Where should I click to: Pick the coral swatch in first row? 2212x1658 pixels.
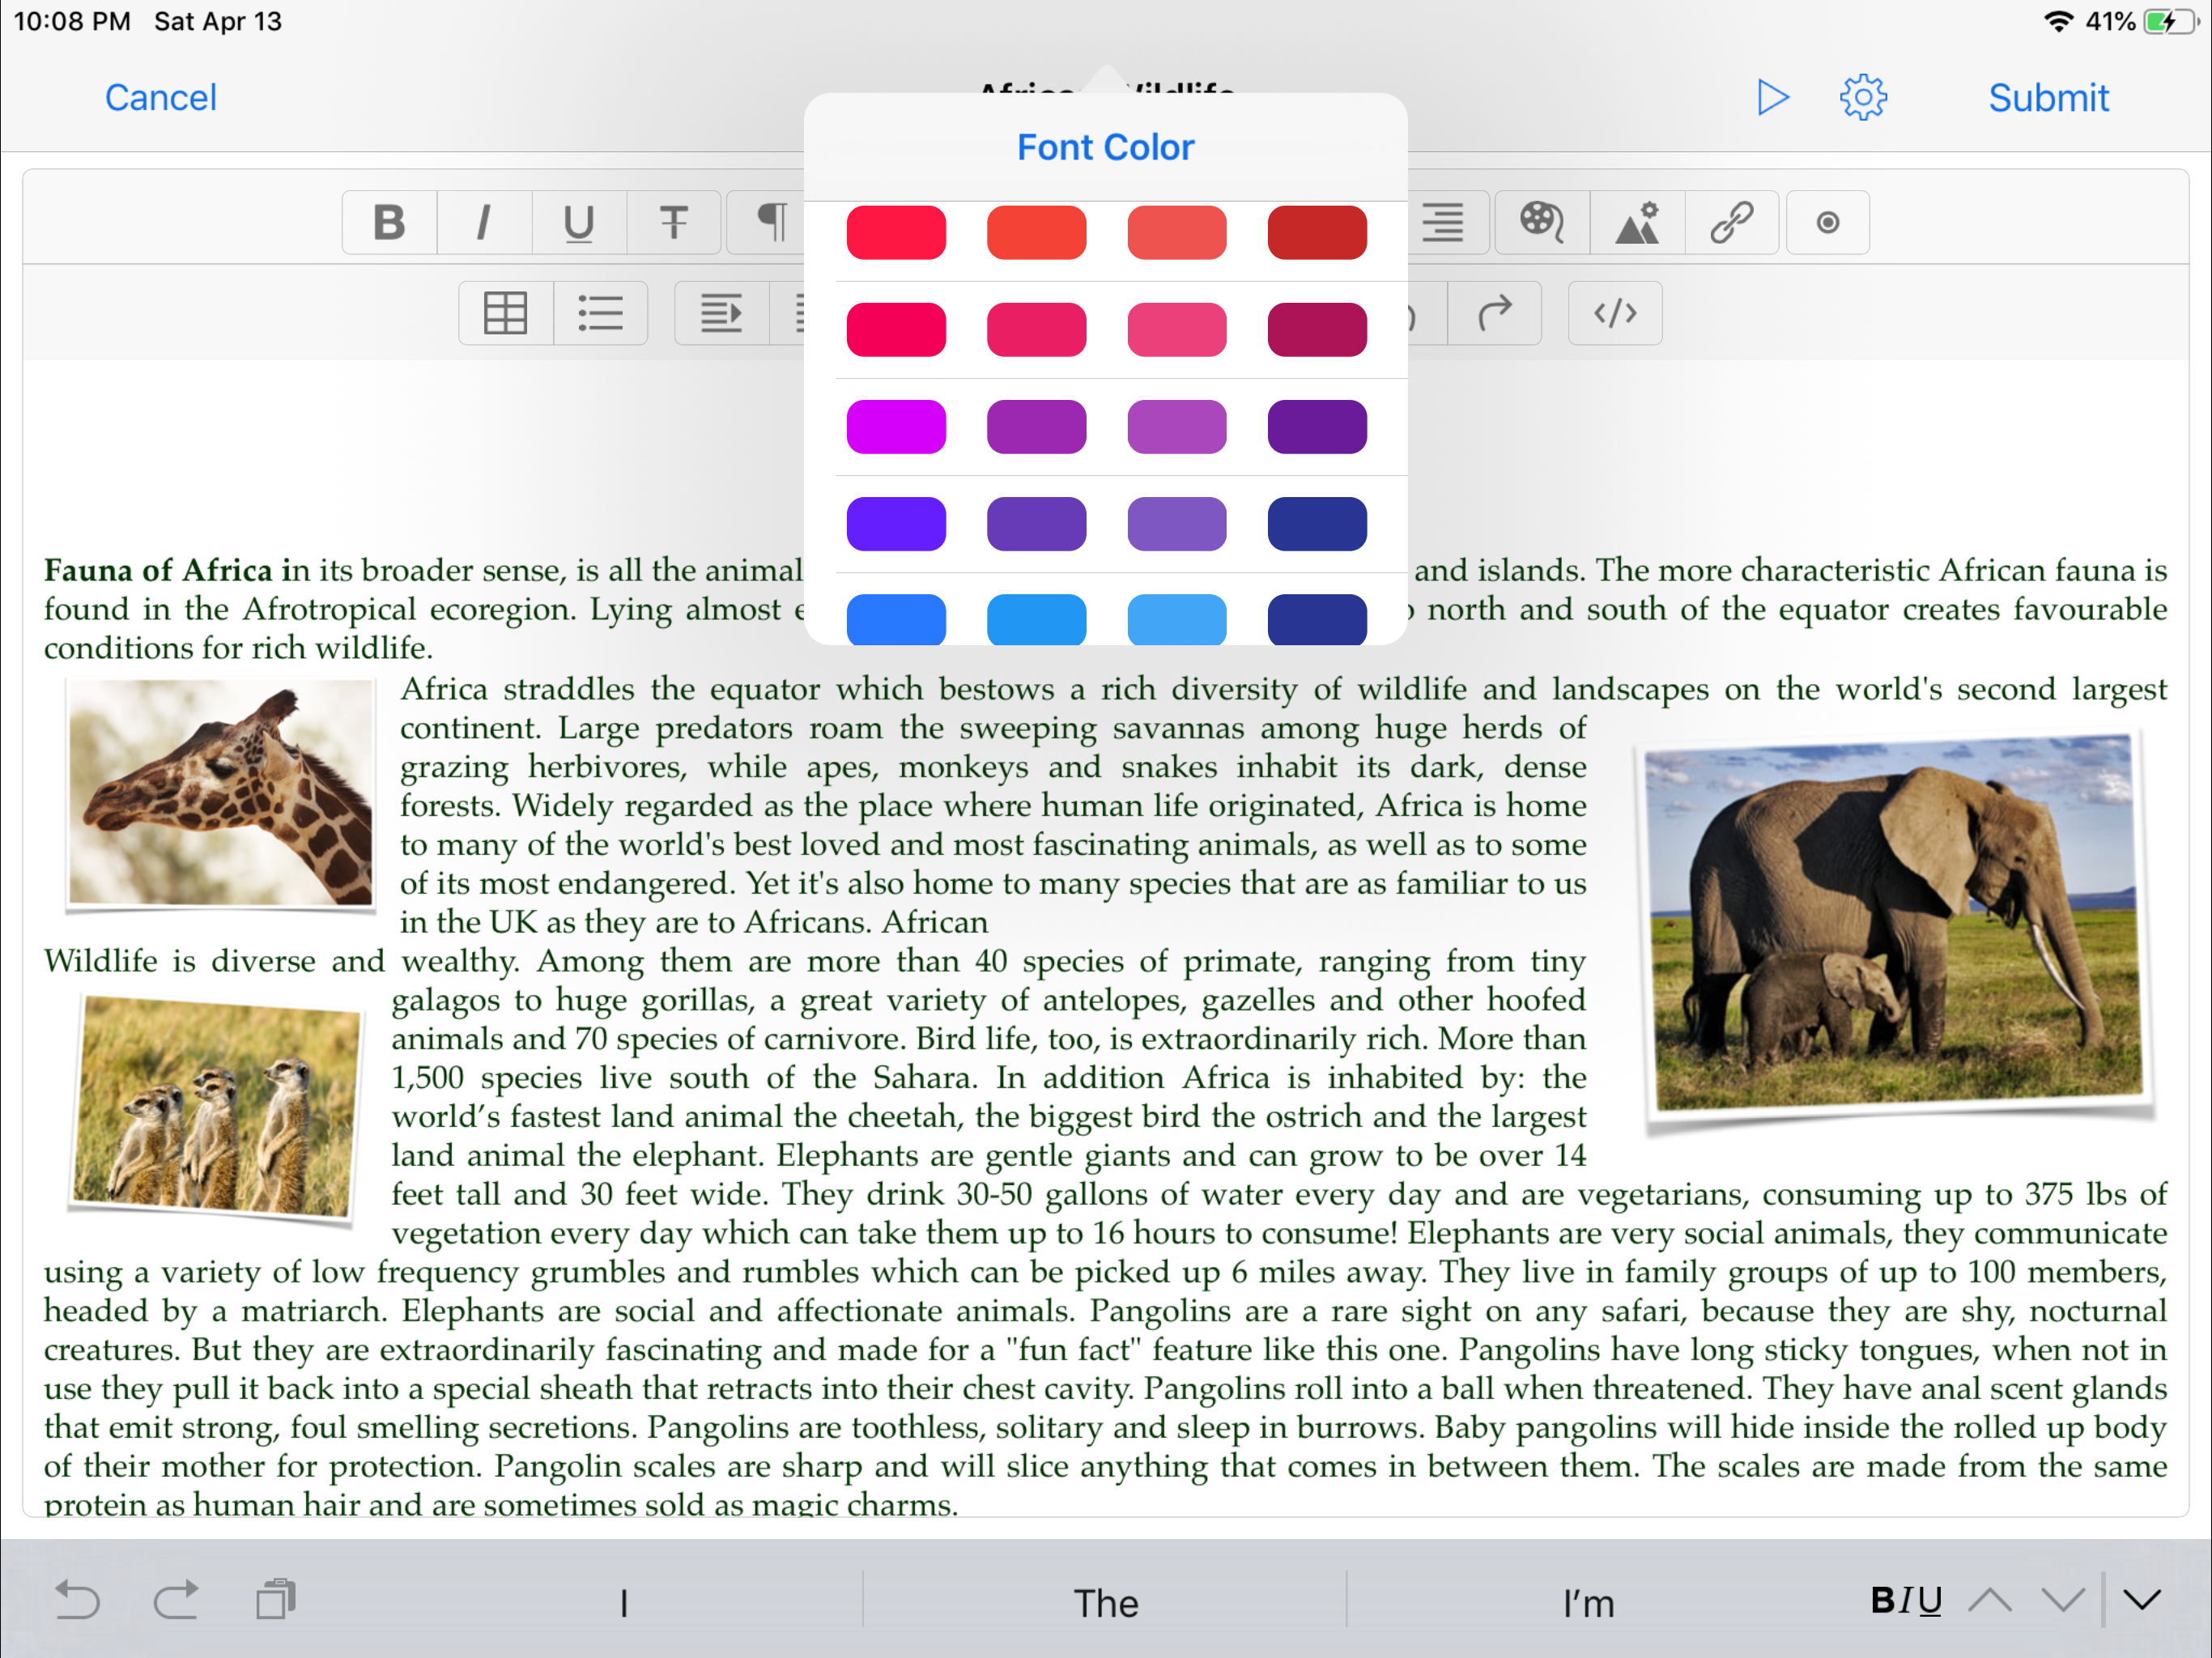pyautogui.click(x=1177, y=233)
